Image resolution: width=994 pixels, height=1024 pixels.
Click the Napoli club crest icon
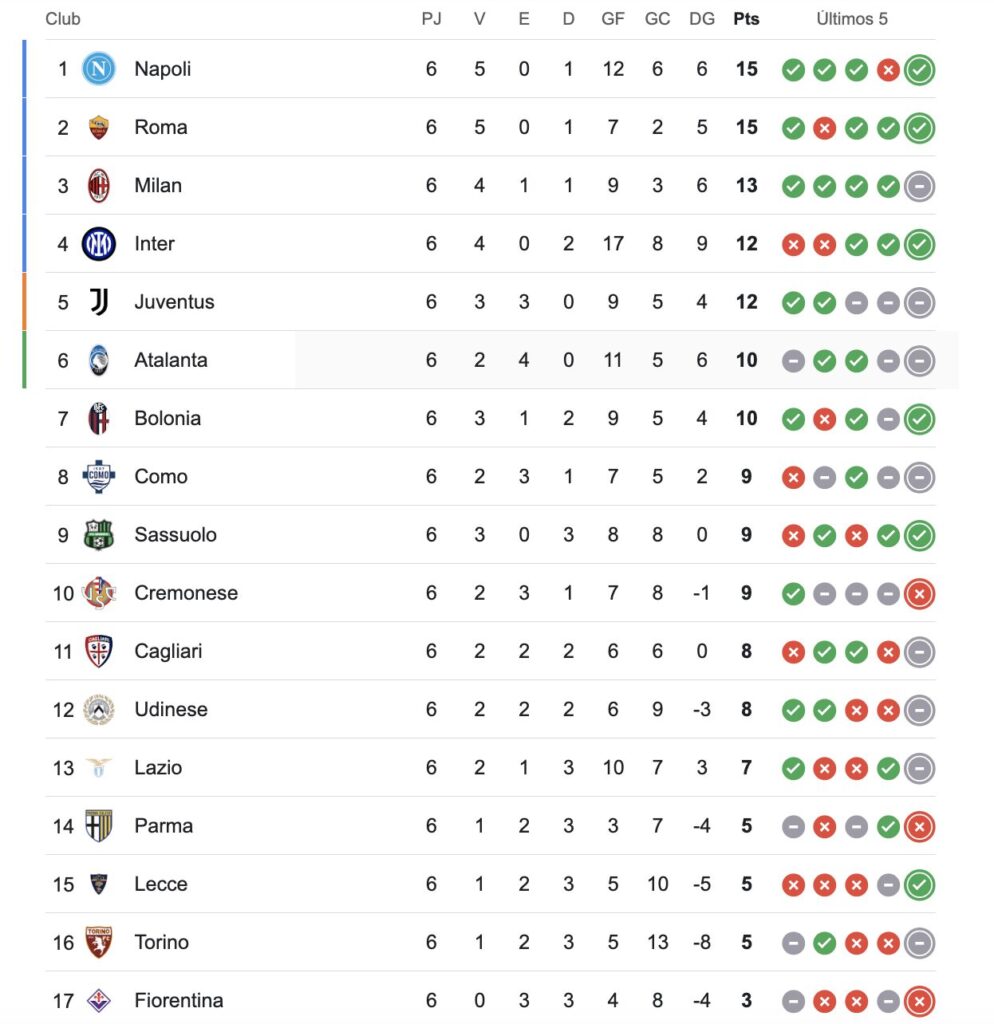(x=99, y=69)
